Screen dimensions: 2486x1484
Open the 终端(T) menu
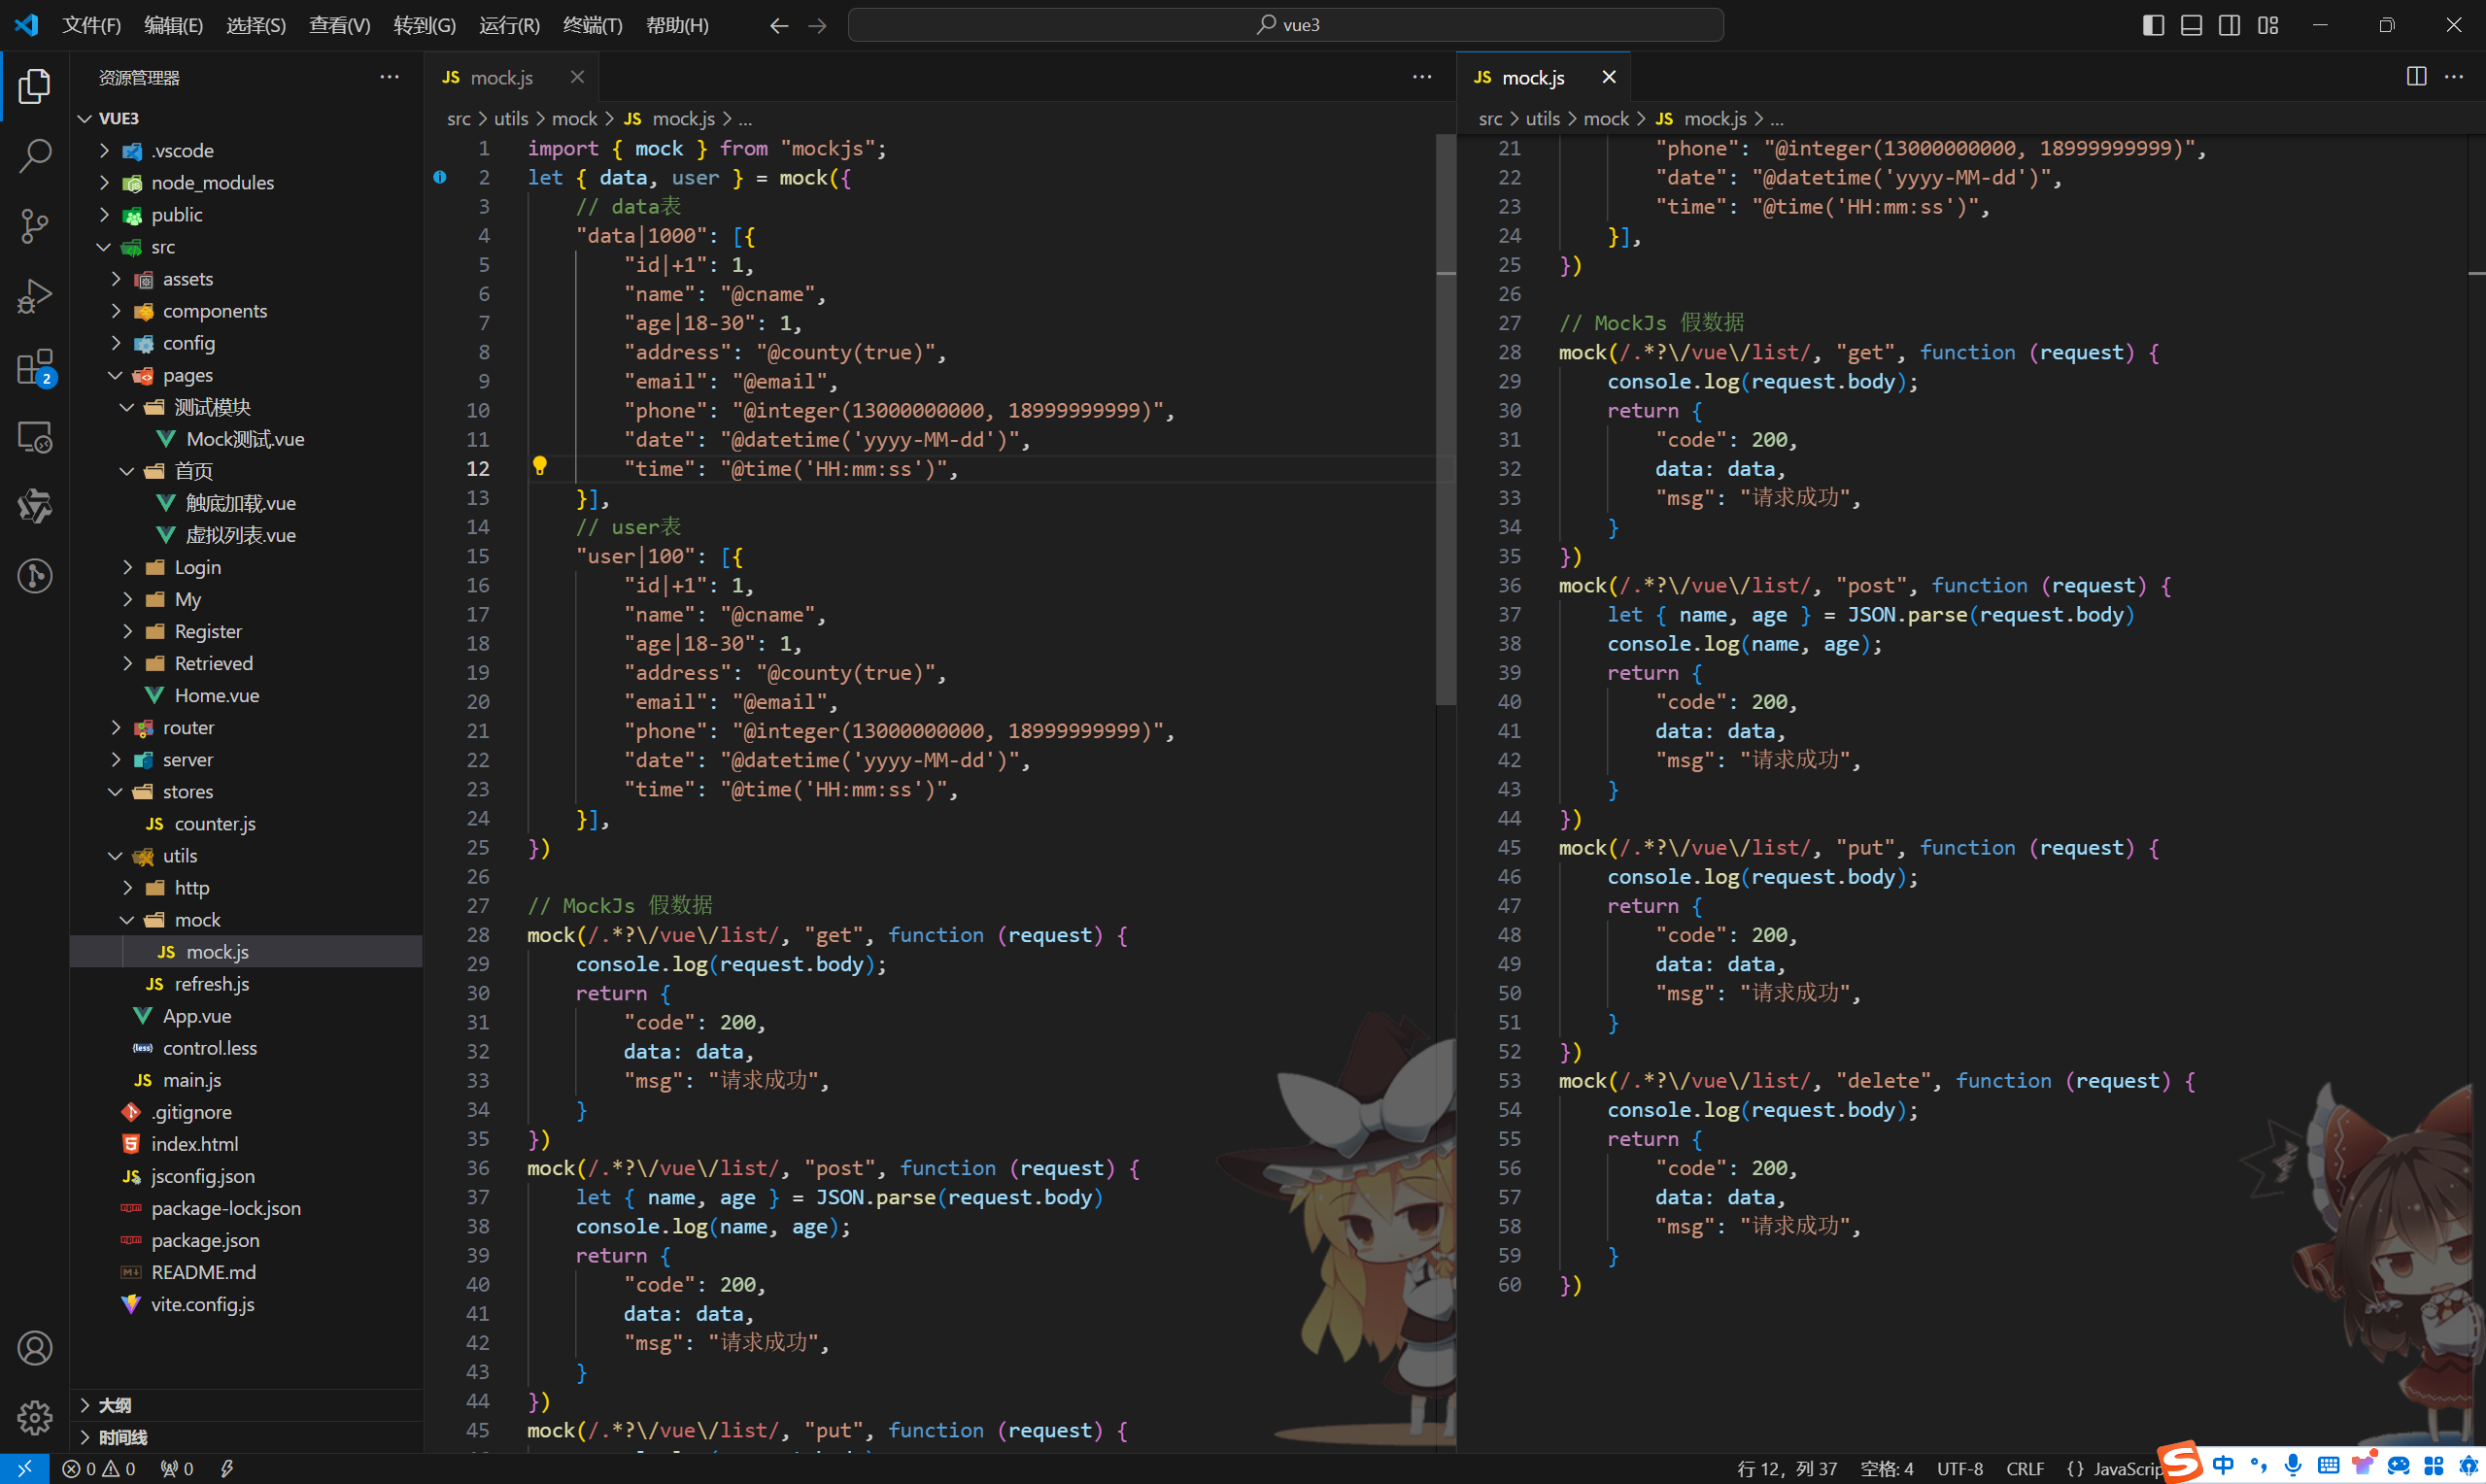592,25
